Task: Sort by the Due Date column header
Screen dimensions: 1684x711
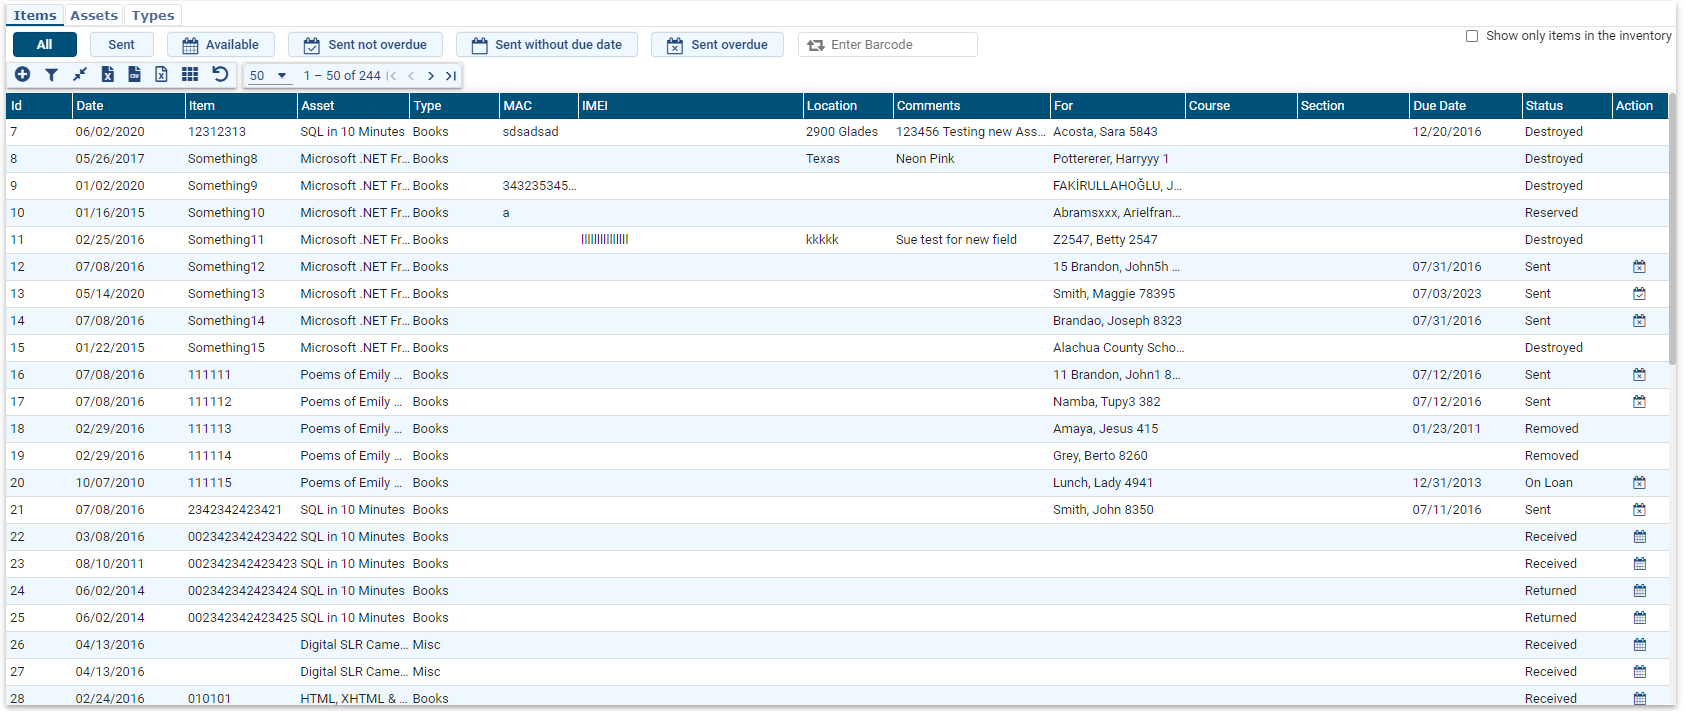Action: [1439, 106]
